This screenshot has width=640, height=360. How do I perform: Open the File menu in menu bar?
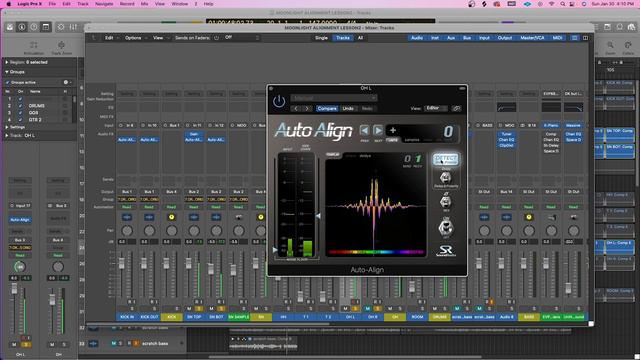pyautogui.click(x=52, y=4)
